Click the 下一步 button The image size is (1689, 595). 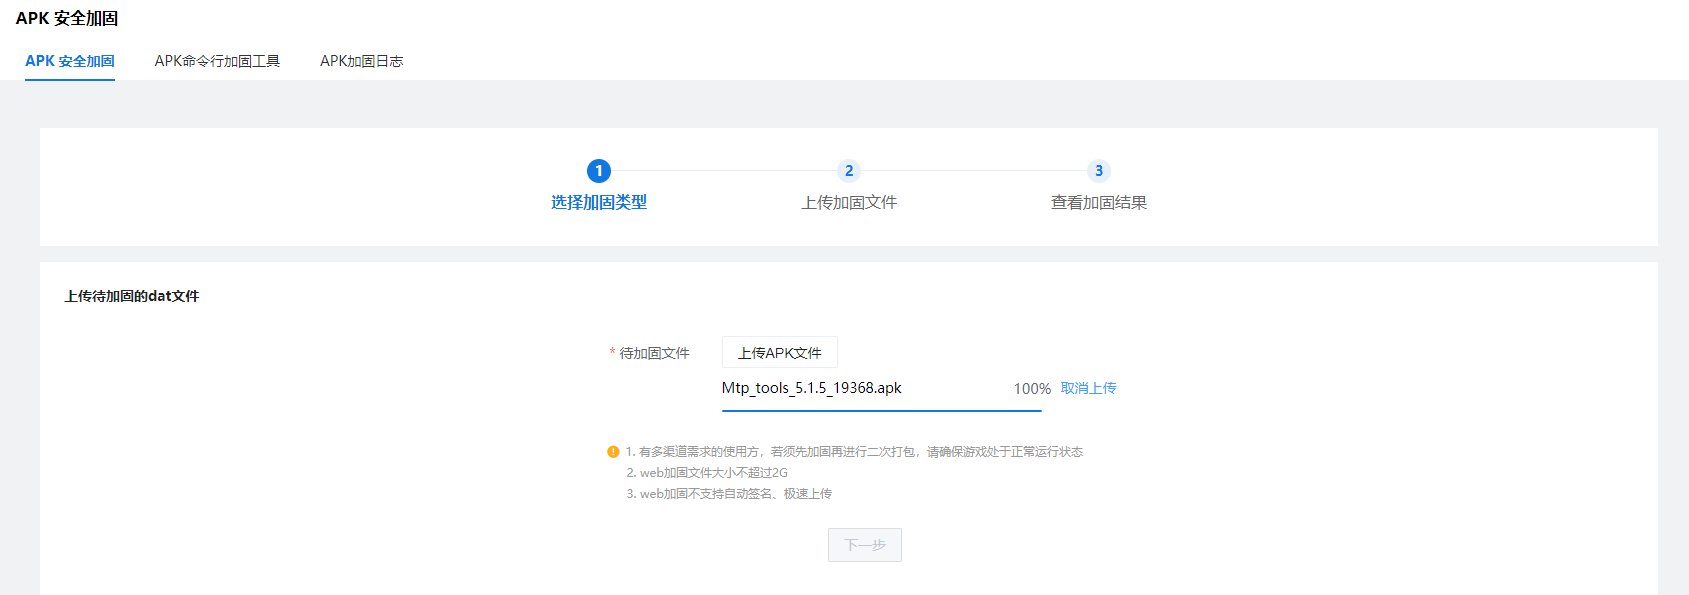(x=864, y=545)
